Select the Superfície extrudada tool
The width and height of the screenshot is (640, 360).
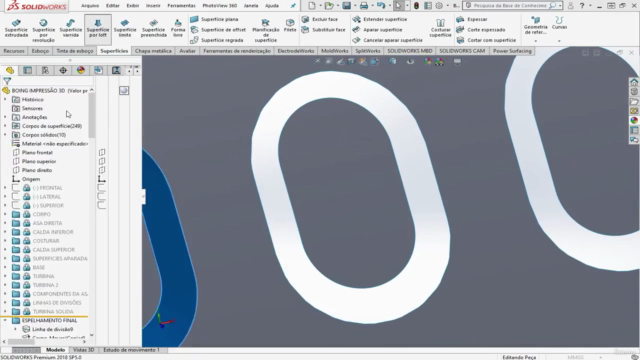[16, 28]
